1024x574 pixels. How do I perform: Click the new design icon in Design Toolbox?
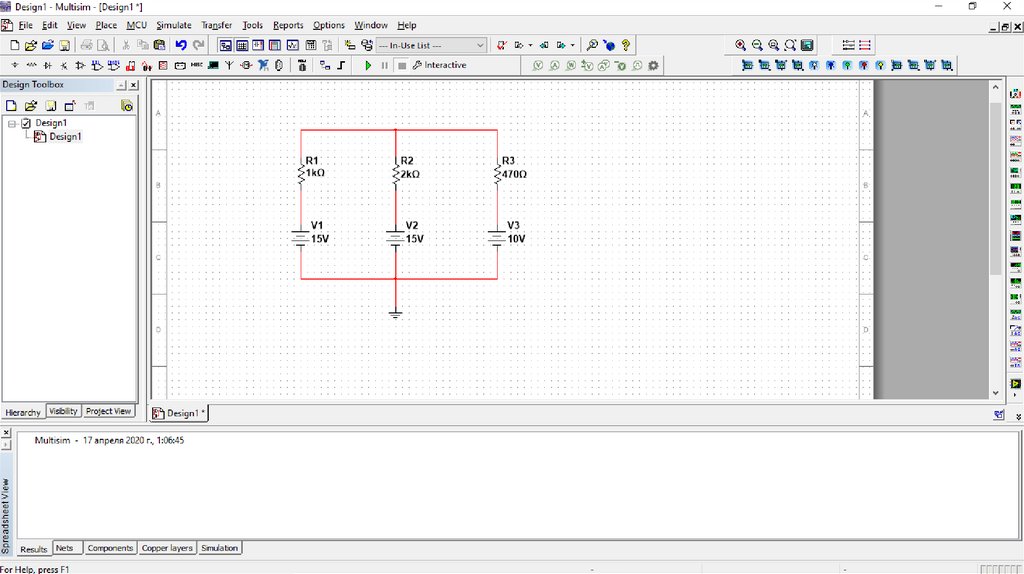(x=12, y=105)
